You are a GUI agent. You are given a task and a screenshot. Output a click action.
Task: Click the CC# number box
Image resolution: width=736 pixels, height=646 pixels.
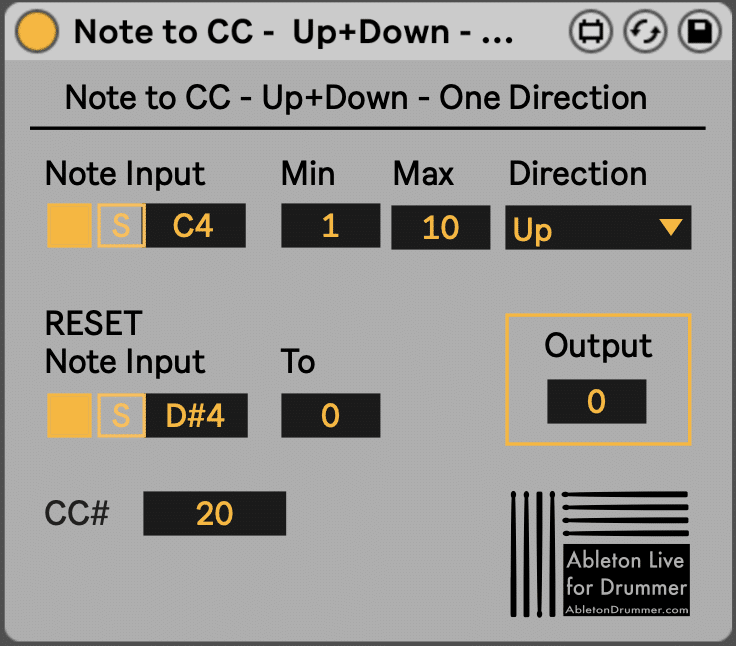click(214, 513)
